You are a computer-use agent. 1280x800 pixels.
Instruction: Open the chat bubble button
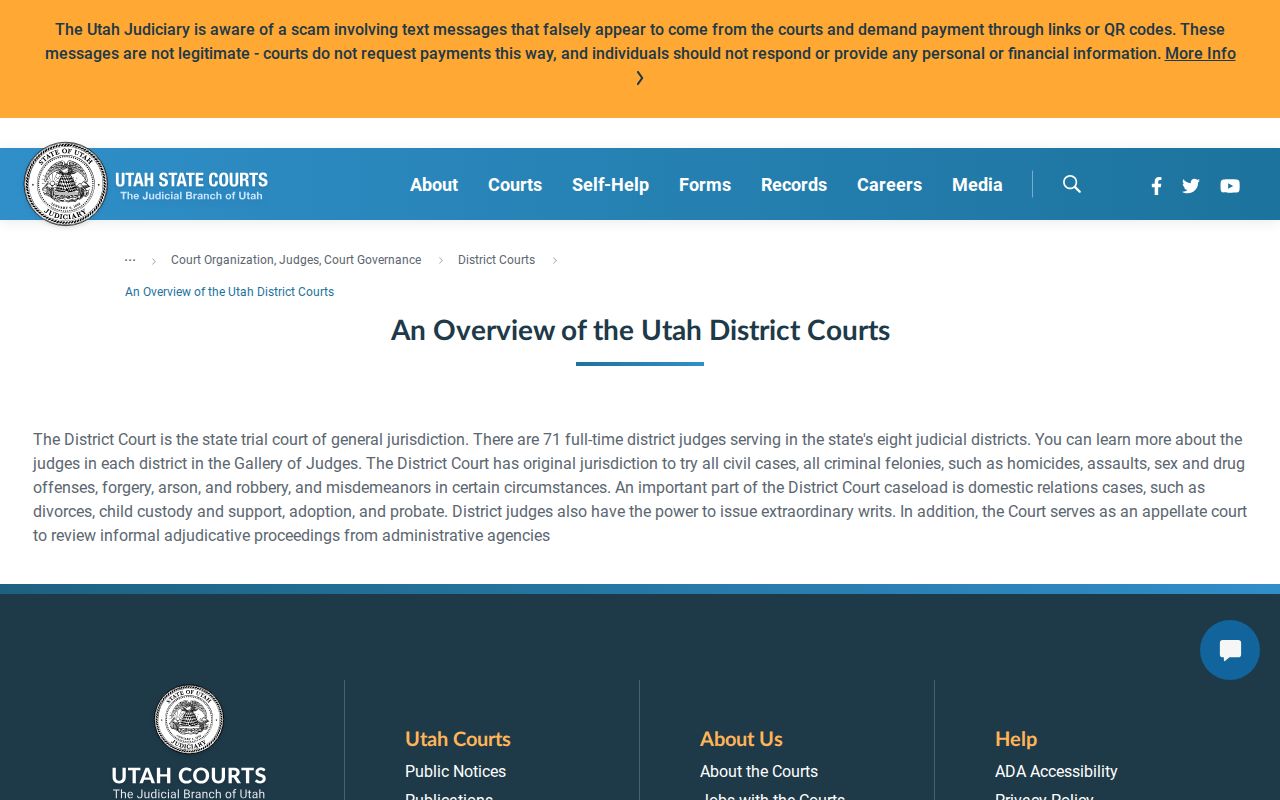point(1230,650)
